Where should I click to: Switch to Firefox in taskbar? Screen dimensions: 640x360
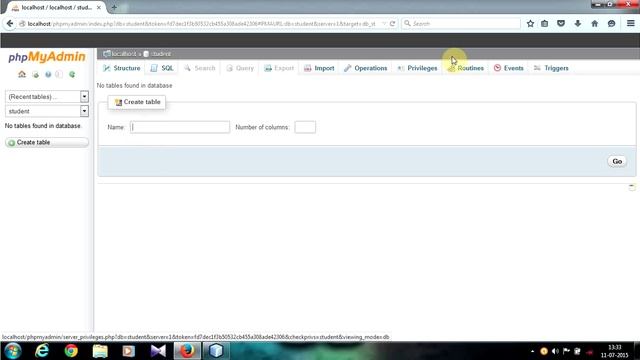pos(187,351)
